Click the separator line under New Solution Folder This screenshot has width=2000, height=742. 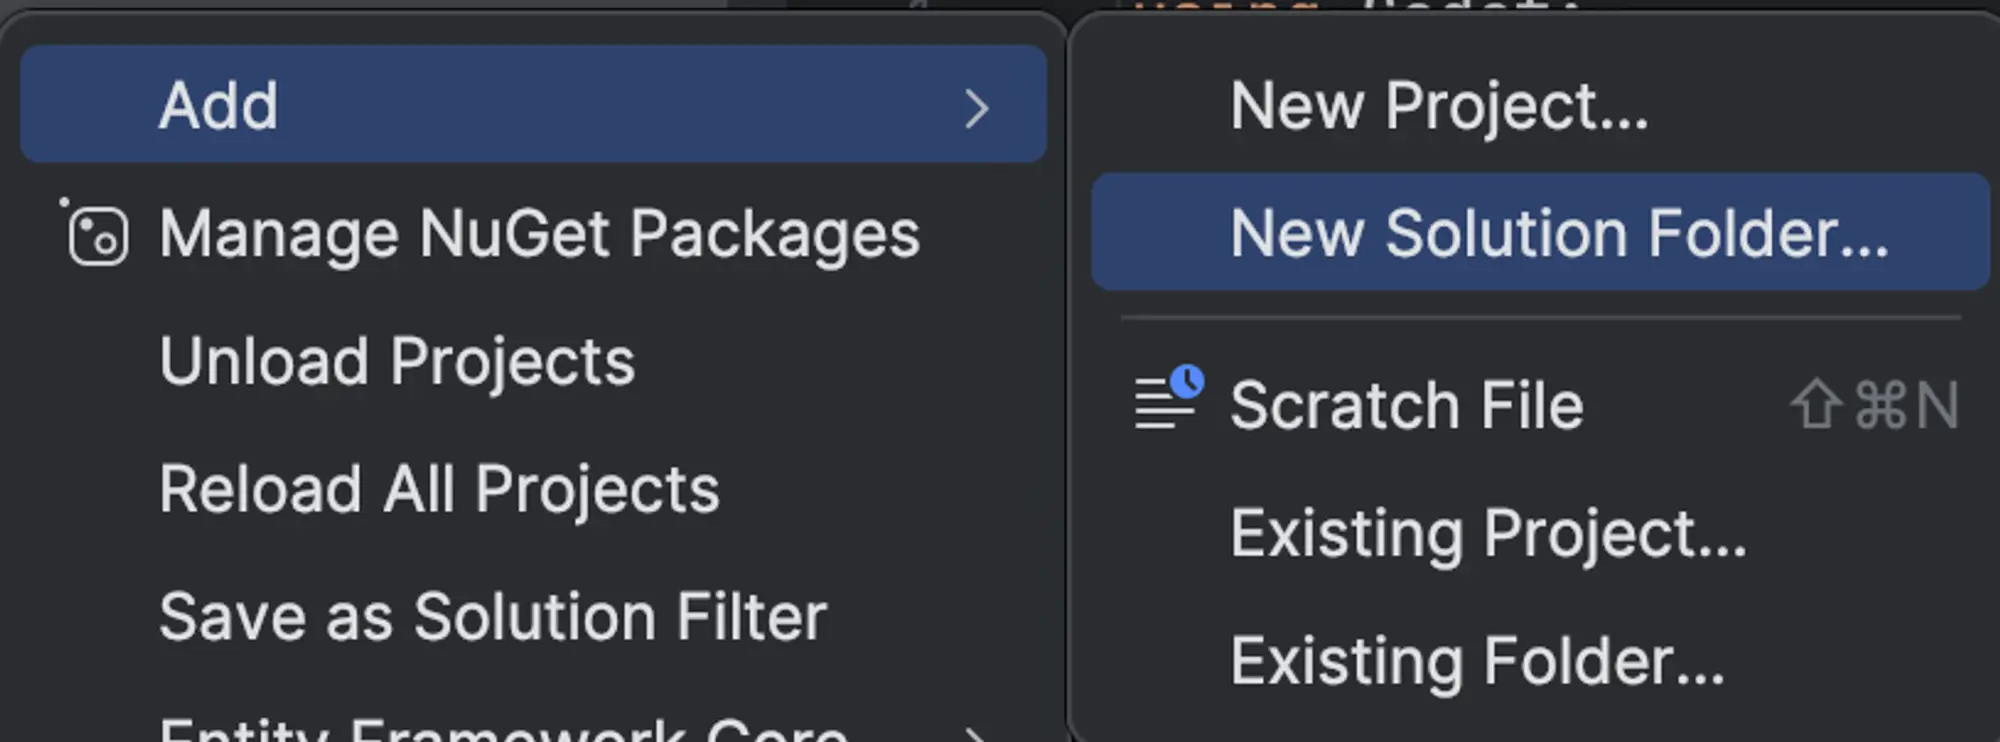(x=1540, y=318)
